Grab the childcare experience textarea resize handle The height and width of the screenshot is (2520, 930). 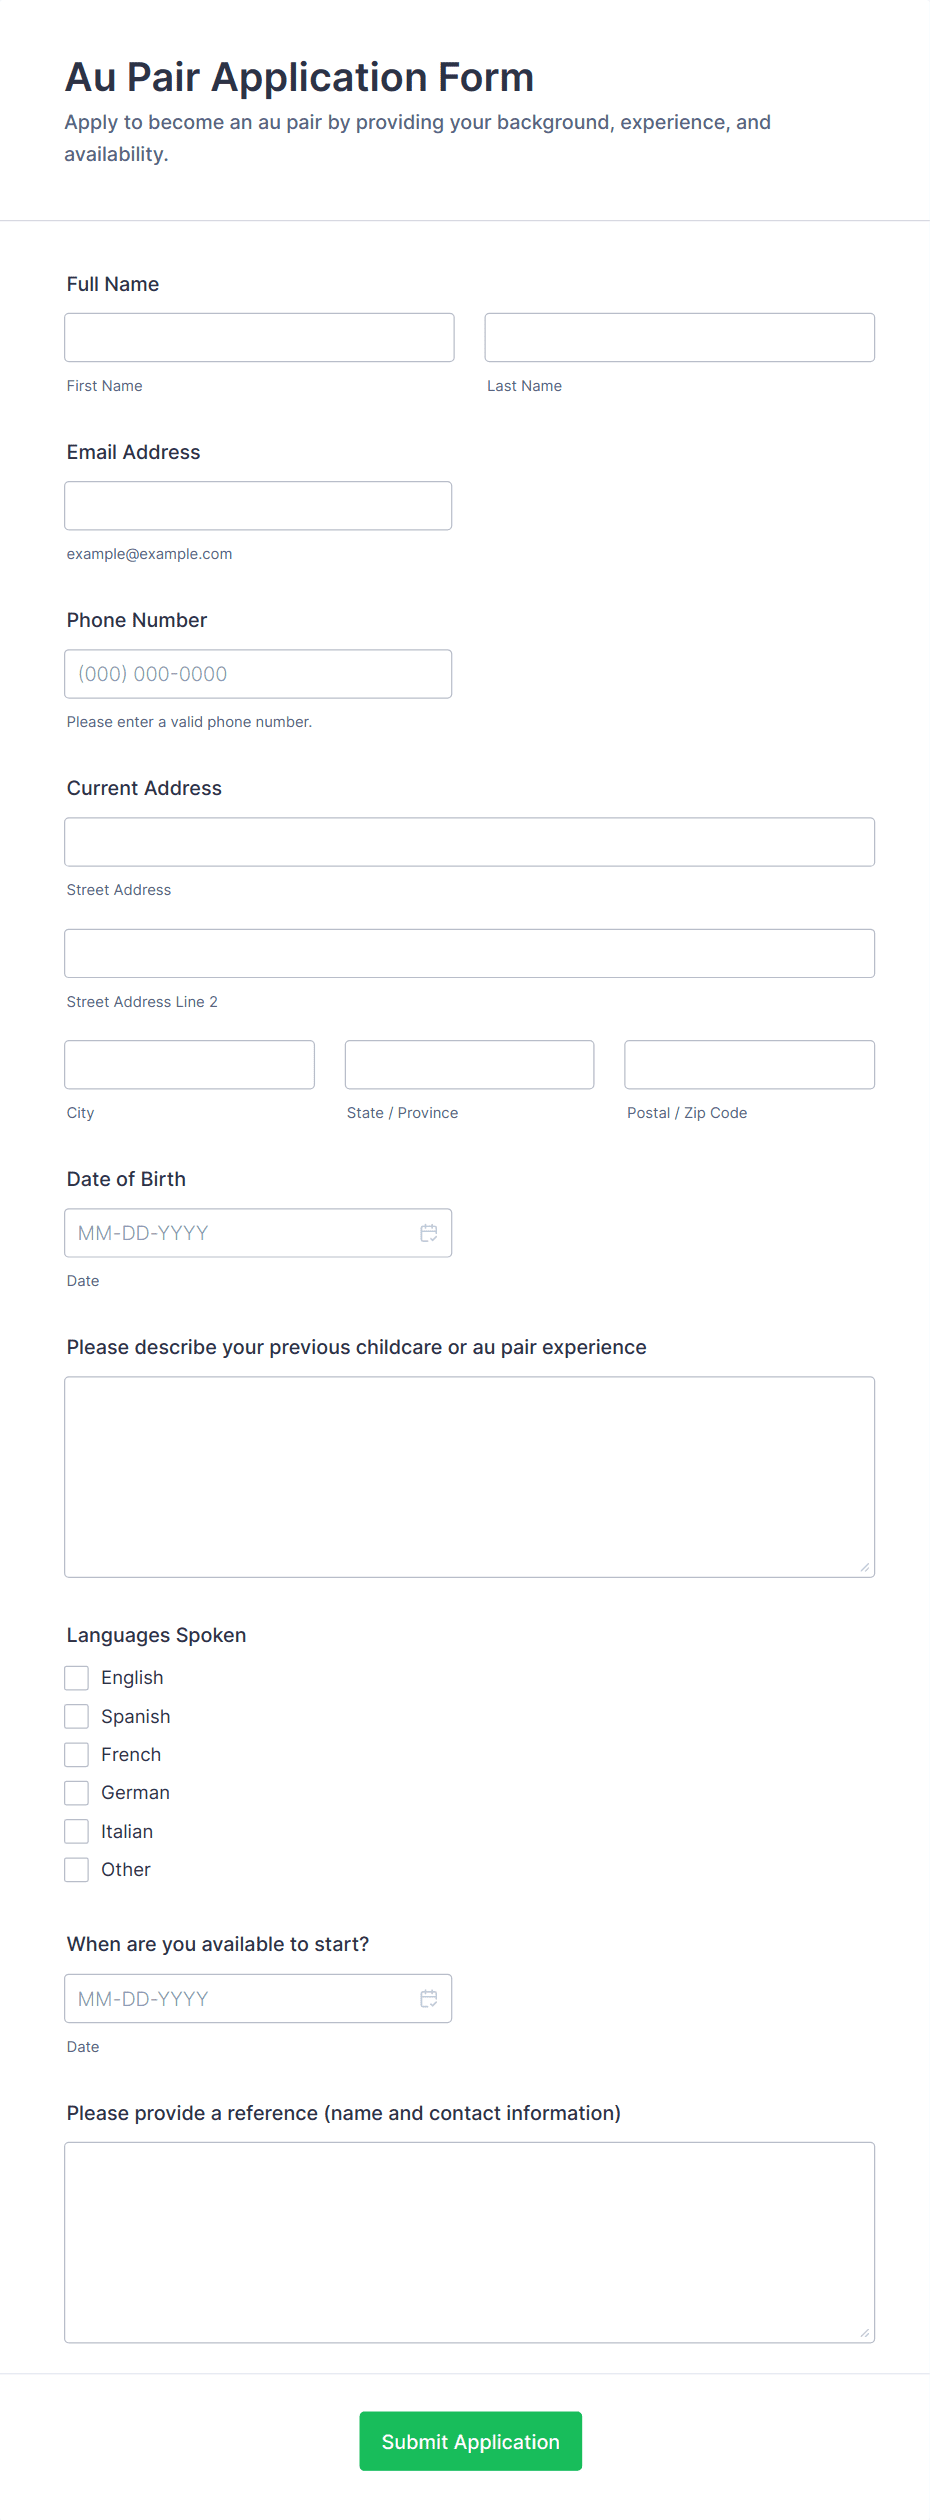point(864,1567)
